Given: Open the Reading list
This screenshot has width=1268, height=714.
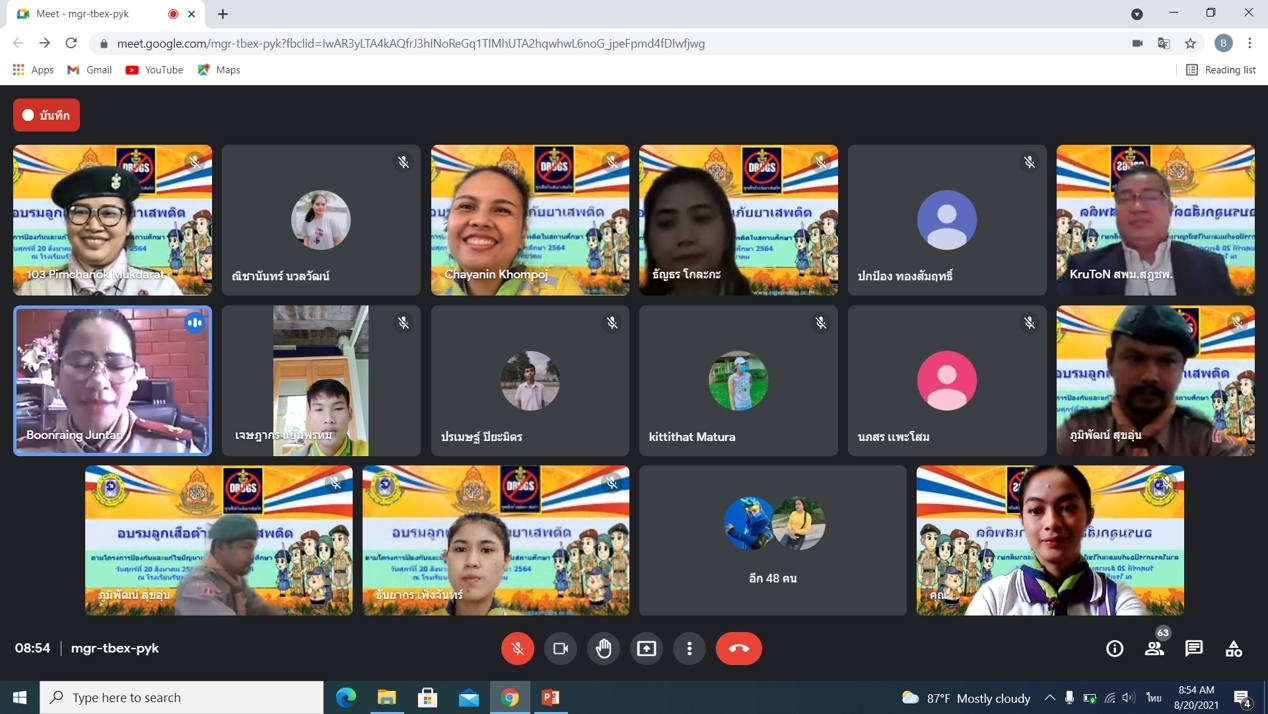Looking at the screenshot, I should point(1220,70).
